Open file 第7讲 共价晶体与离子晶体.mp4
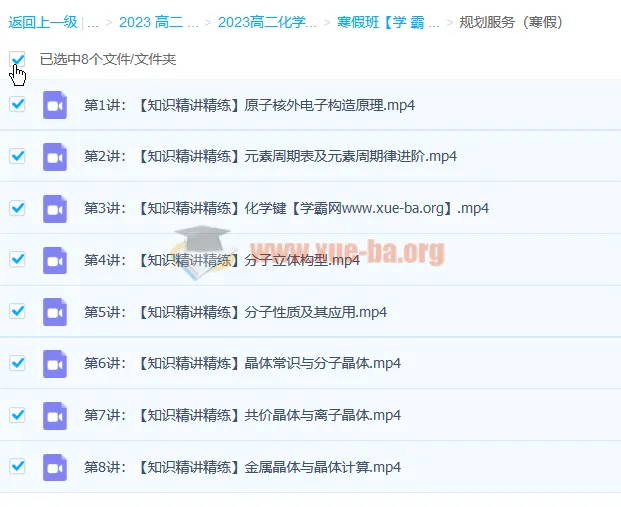 click(x=242, y=415)
